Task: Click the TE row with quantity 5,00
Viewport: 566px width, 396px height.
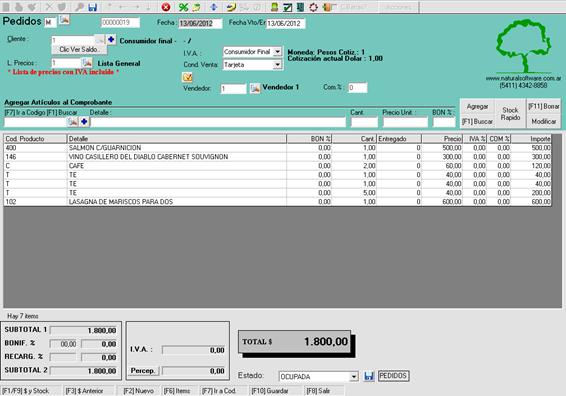Action: coord(277,193)
